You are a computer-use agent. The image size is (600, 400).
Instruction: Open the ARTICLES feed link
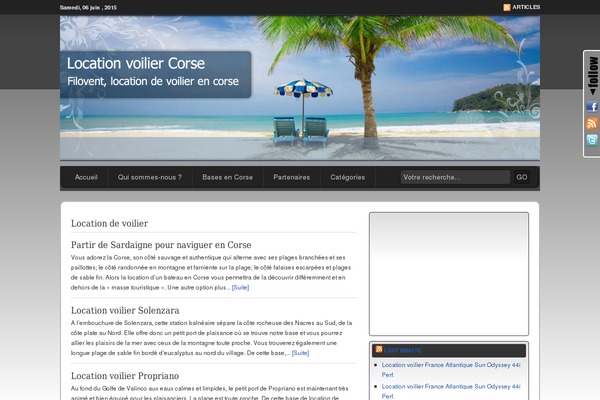coord(526,7)
